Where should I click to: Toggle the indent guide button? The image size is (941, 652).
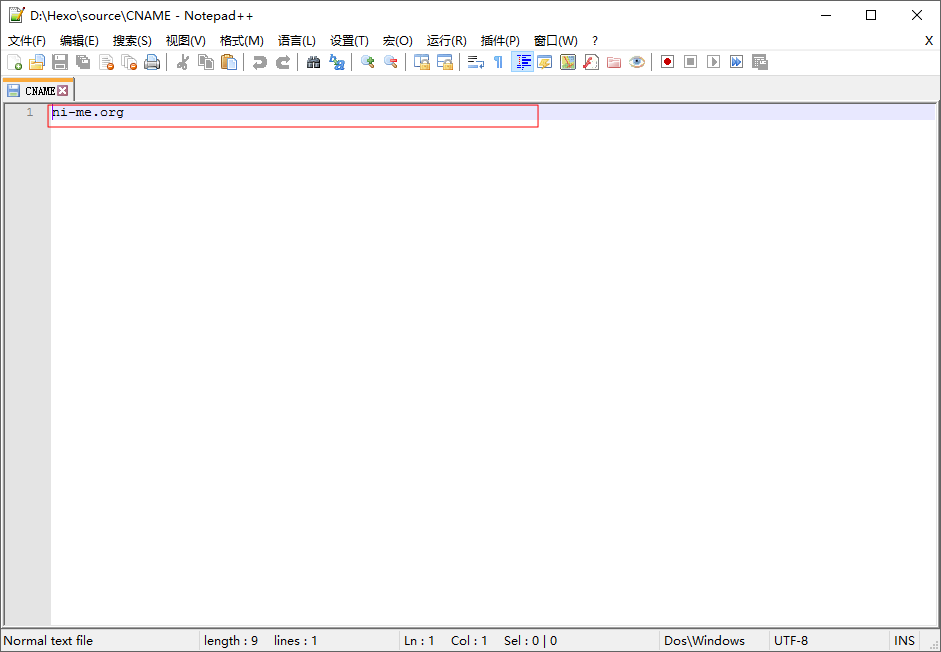point(522,62)
